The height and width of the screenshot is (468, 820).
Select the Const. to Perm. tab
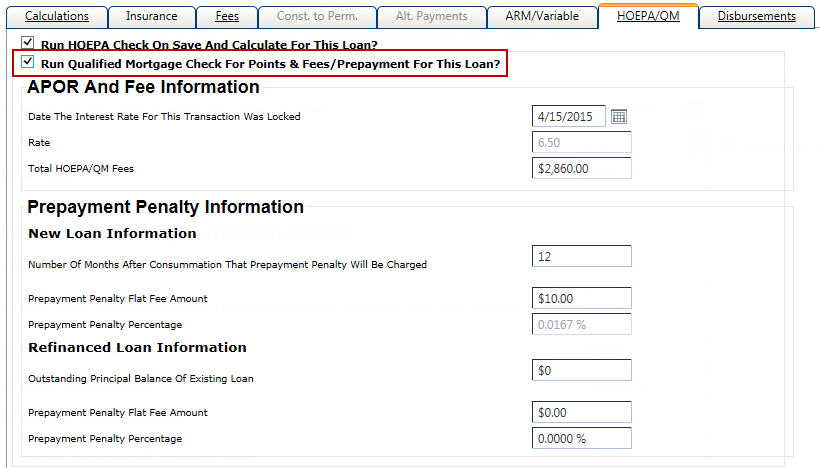point(317,16)
